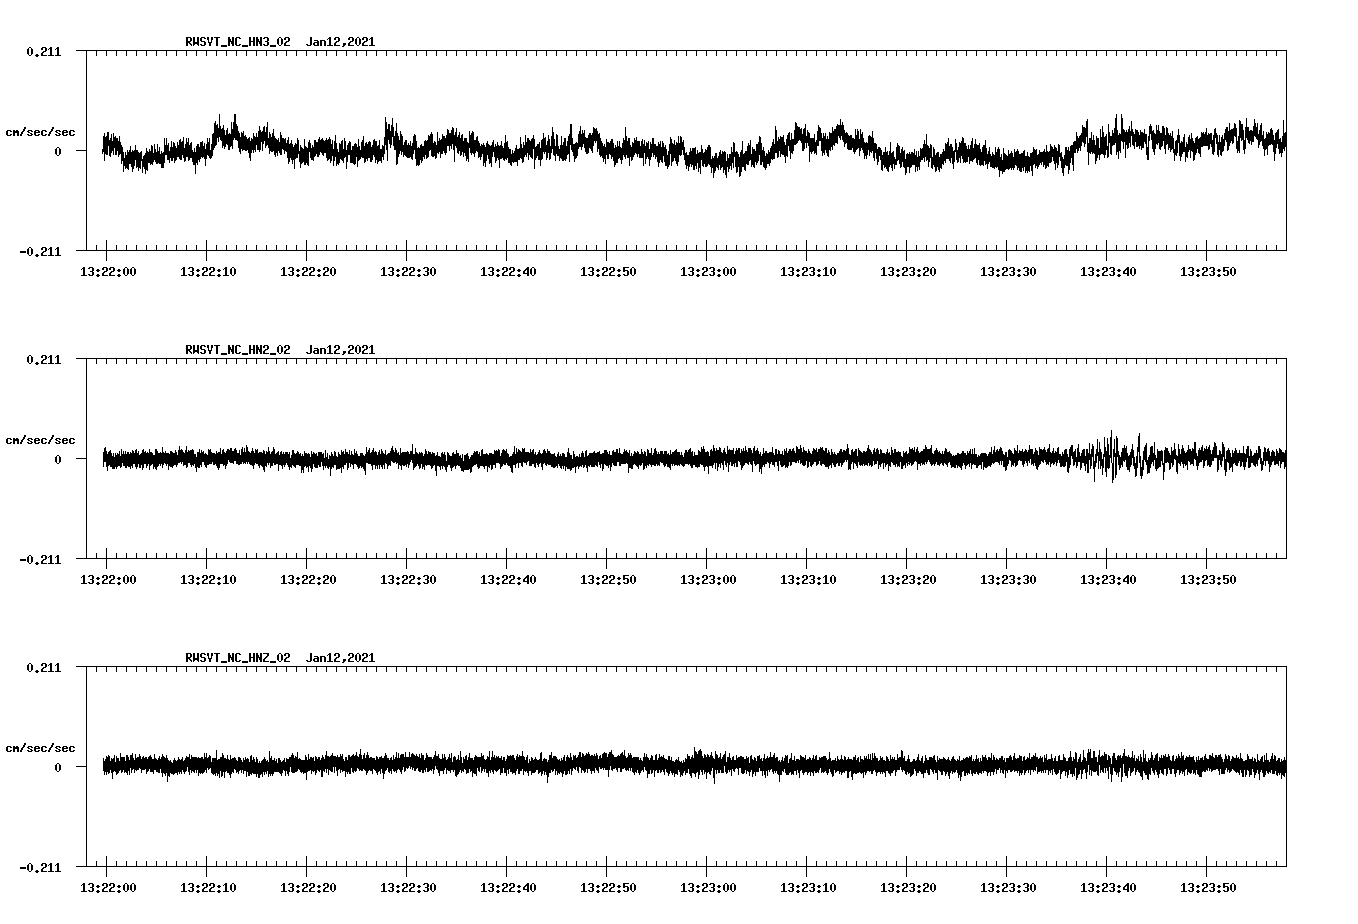This screenshot has width=1358, height=924.
Task: Click the 13:23:20 tick label on middle axis
Action: [911, 578]
